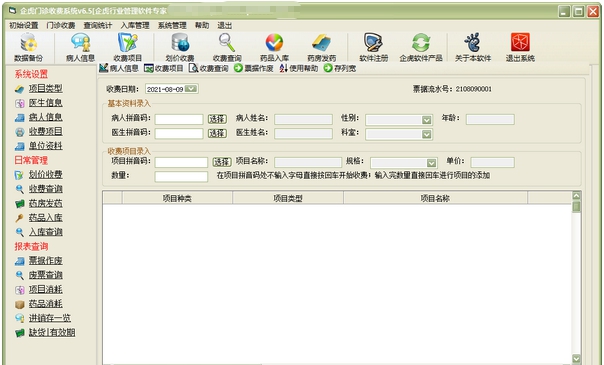Open 项目消耗 sidebar link

click(45, 290)
